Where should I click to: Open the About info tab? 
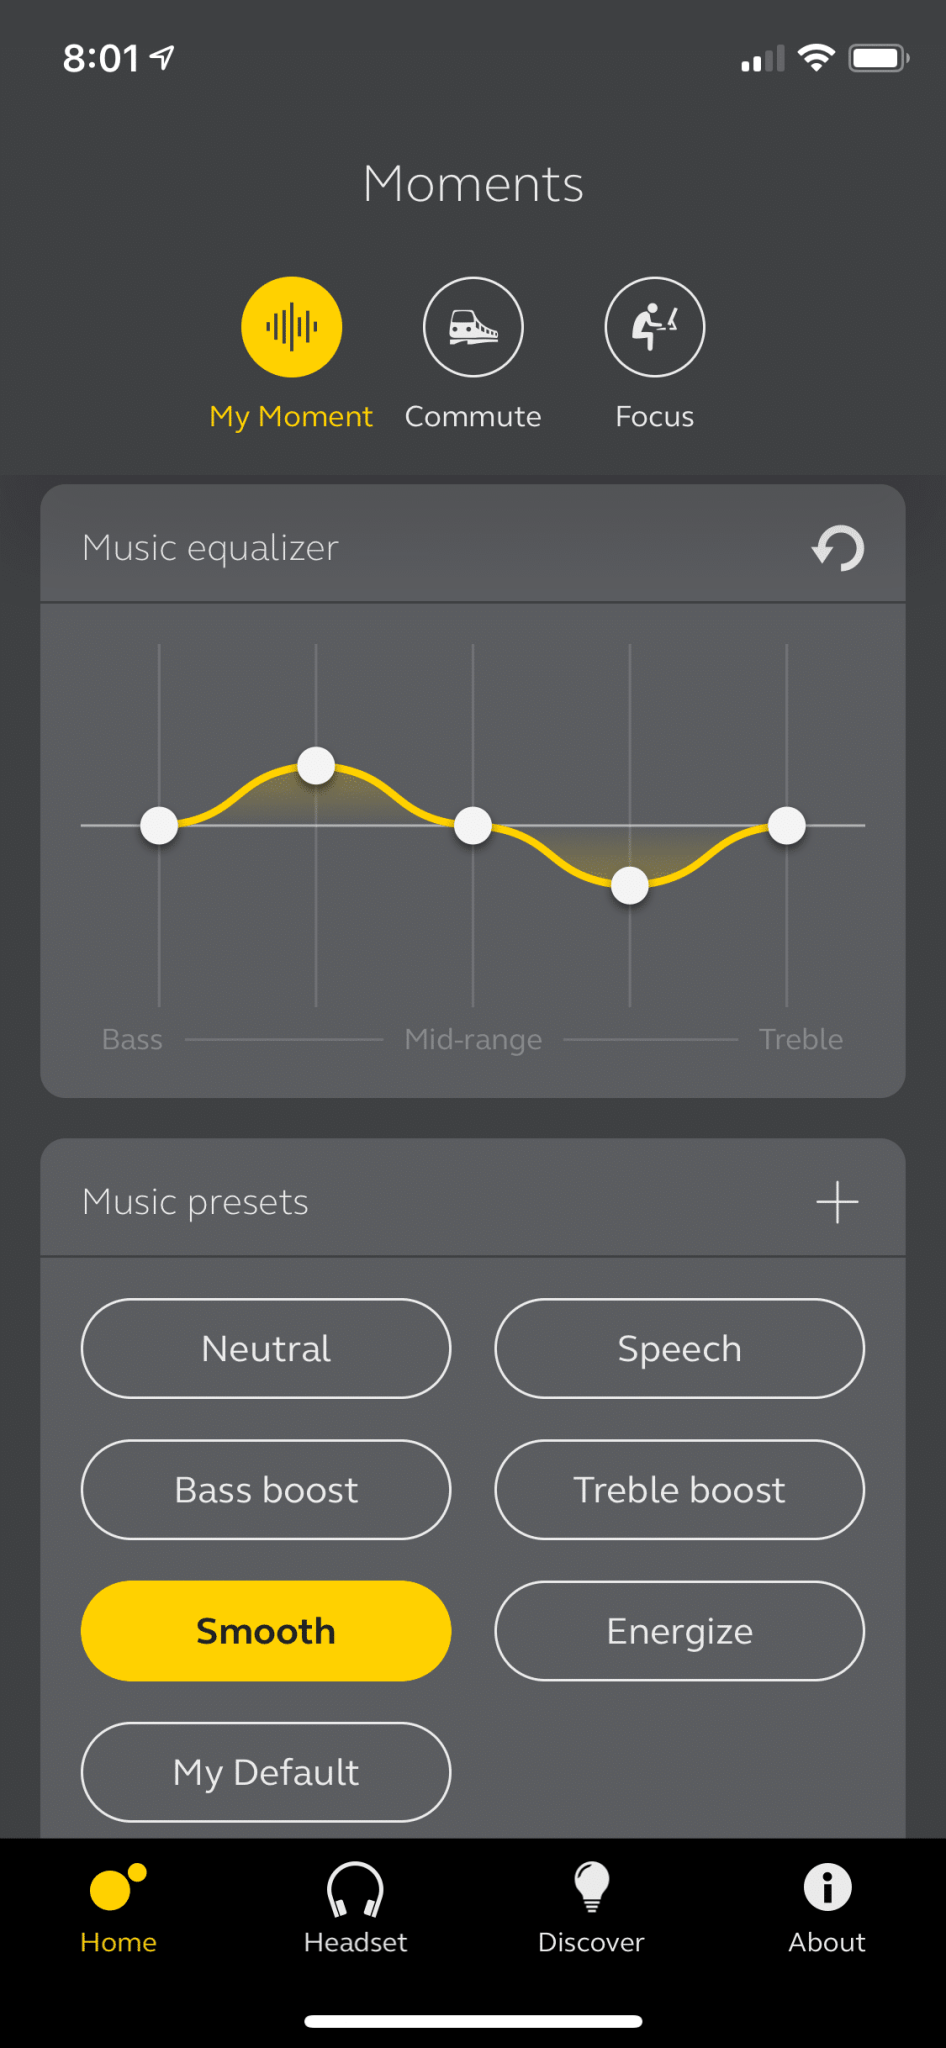pyautogui.click(x=827, y=1888)
